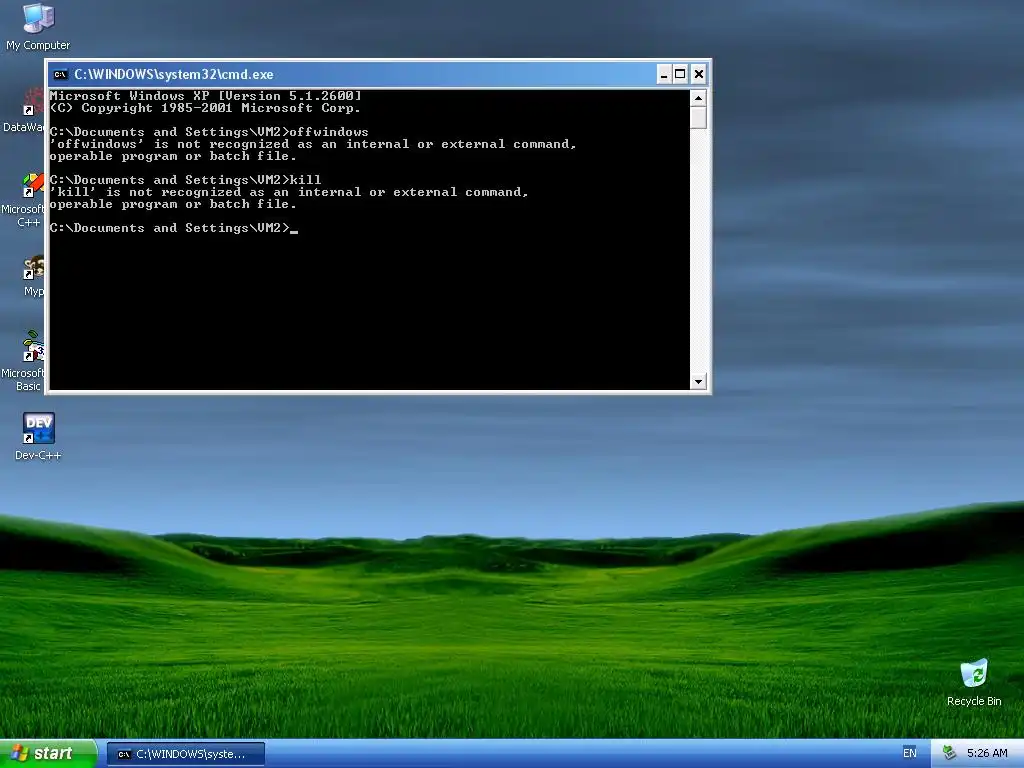Open the My Computer desktop icon
The width and height of the screenshot is (1024, 768).
tap(38, 27)
